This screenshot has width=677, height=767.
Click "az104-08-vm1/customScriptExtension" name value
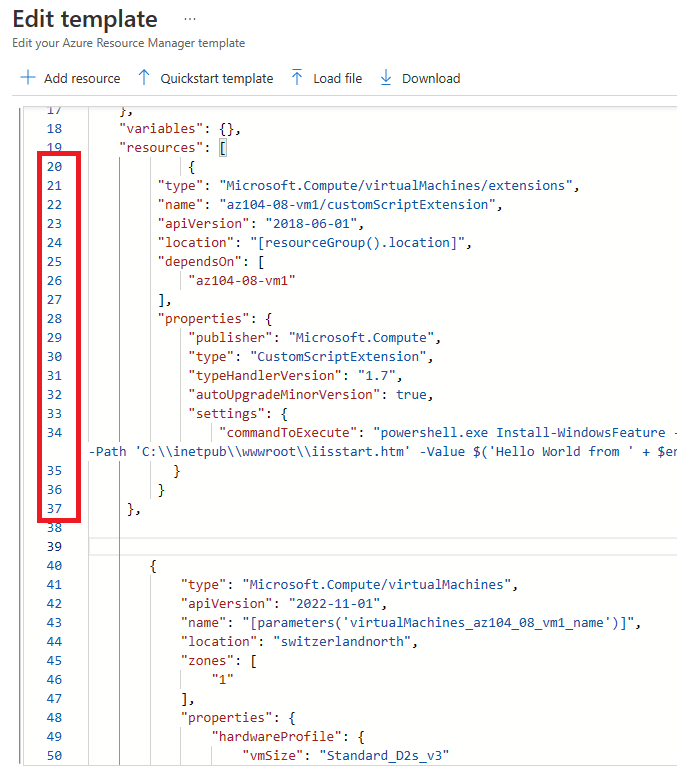358,205
